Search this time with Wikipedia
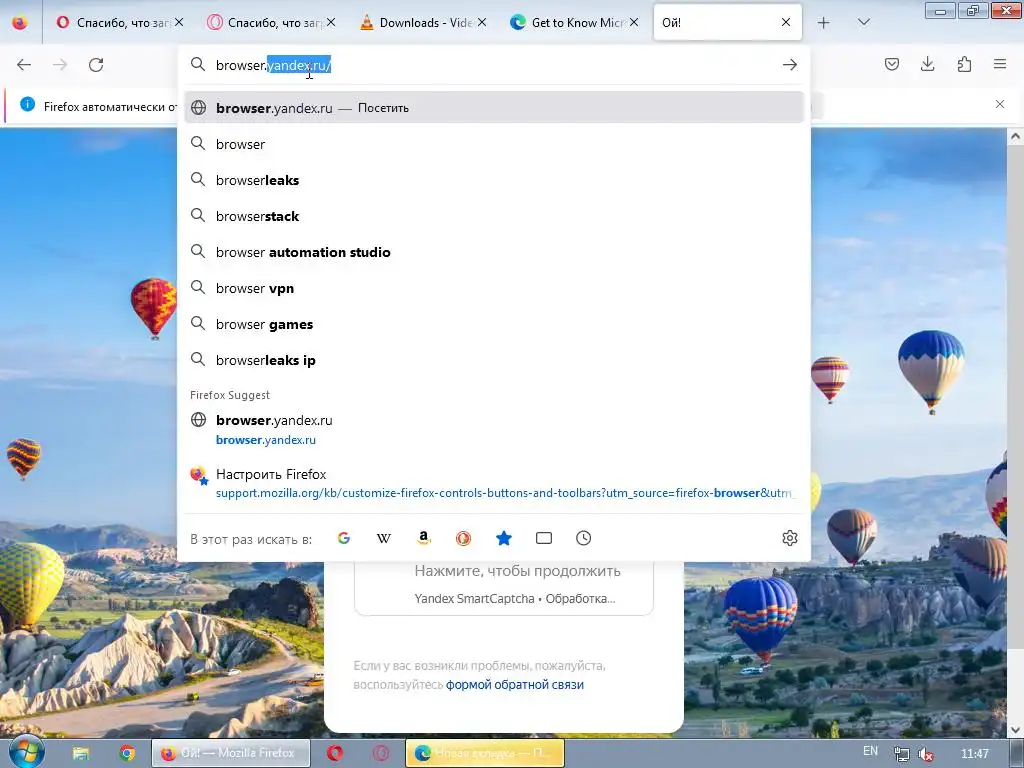Screen dimensions: 1024x768 [x=384, y=538]
